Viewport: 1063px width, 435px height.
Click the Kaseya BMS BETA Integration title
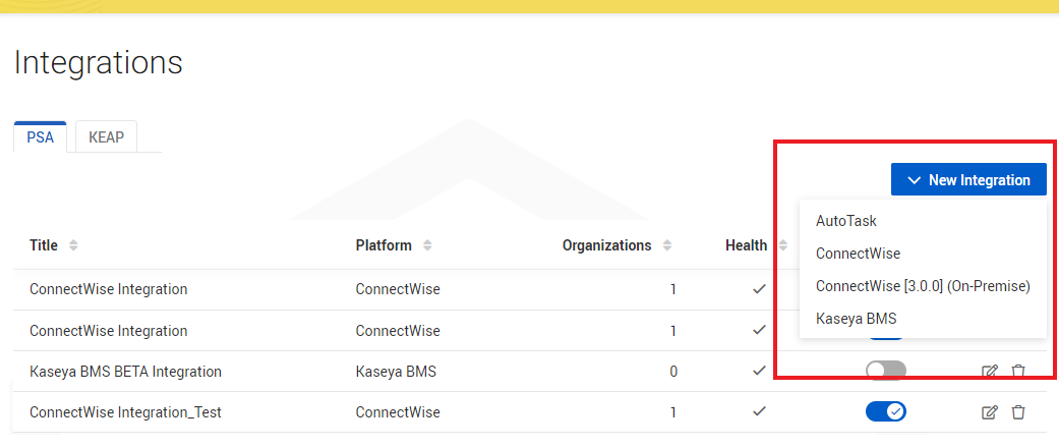click(x=125, y=371)
